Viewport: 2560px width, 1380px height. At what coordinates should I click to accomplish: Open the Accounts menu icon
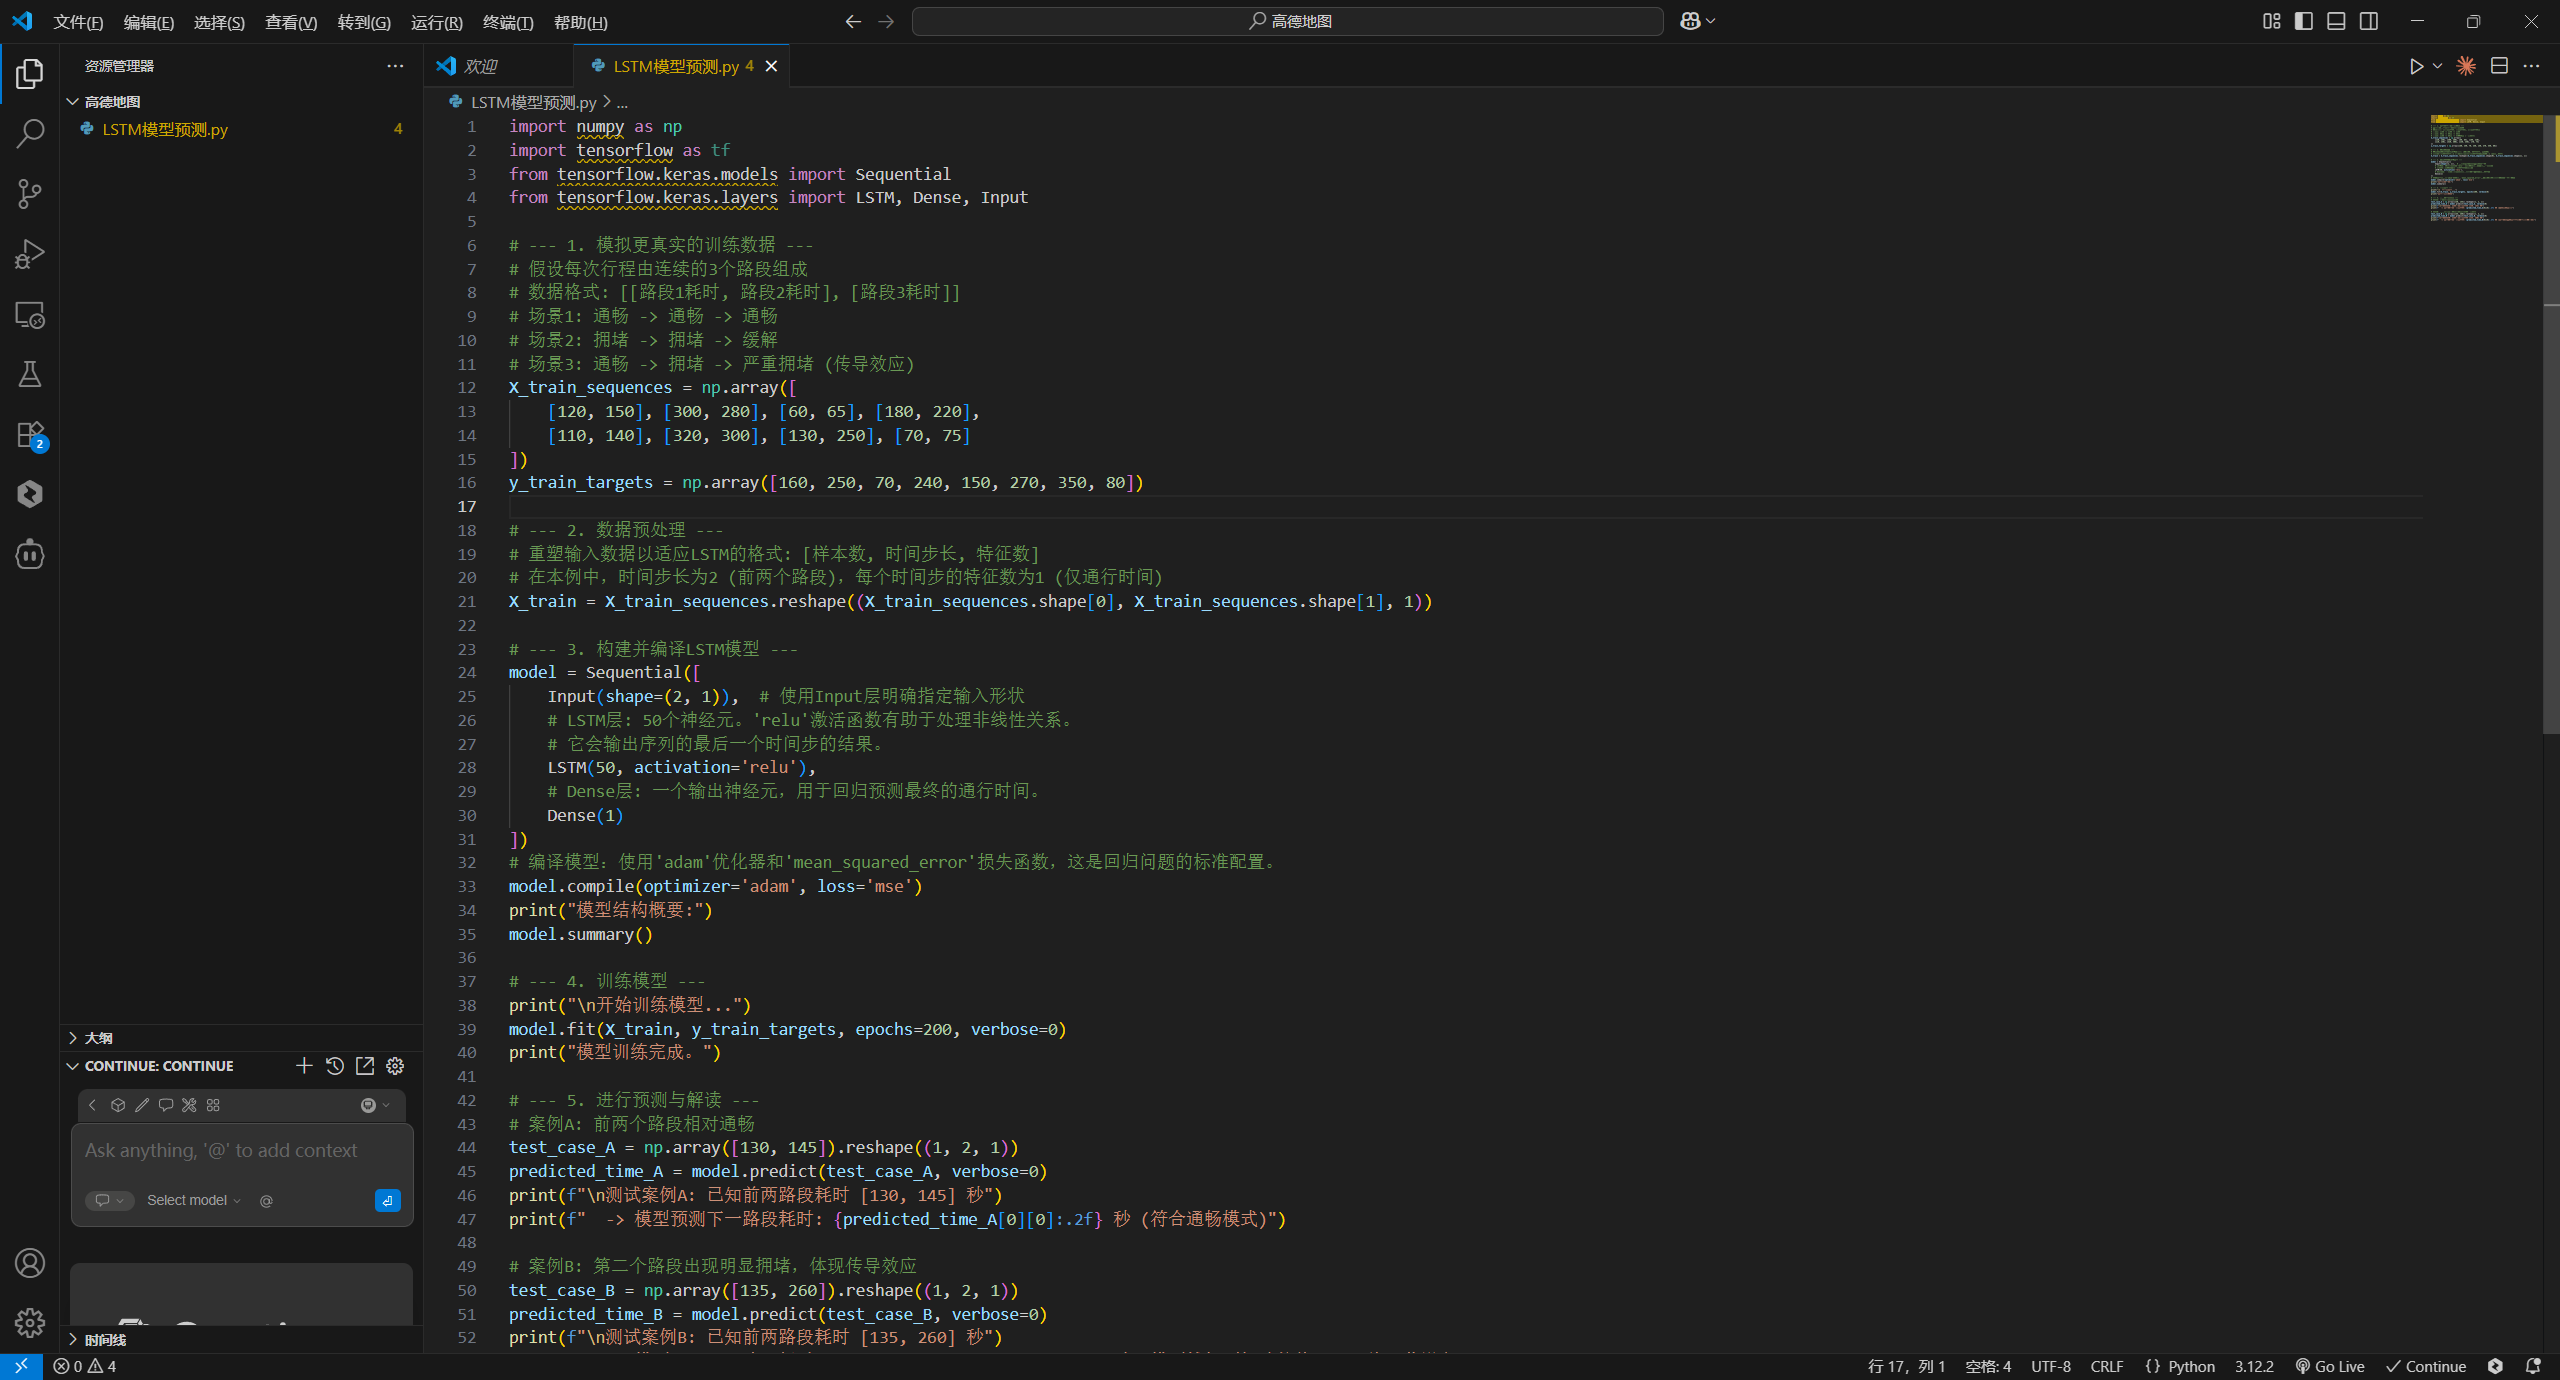tap(30, 1263)
